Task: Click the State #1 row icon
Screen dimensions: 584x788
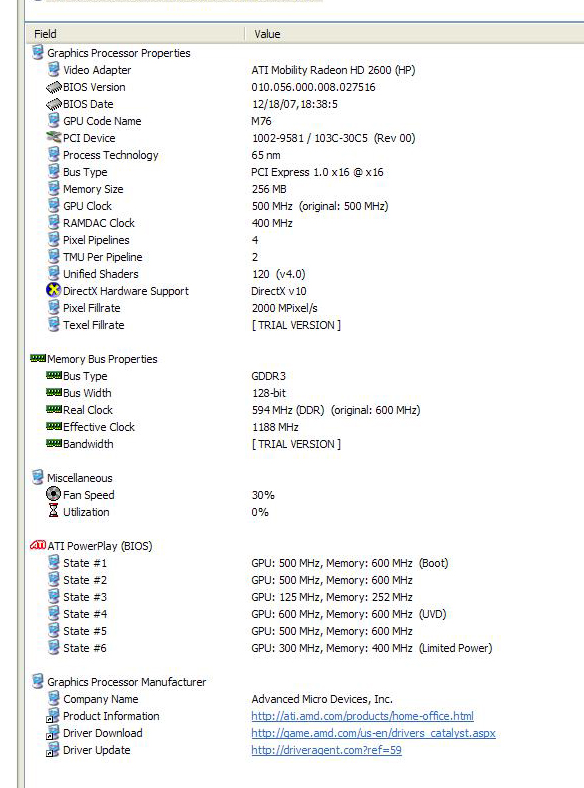Action: tap(54, 562)
